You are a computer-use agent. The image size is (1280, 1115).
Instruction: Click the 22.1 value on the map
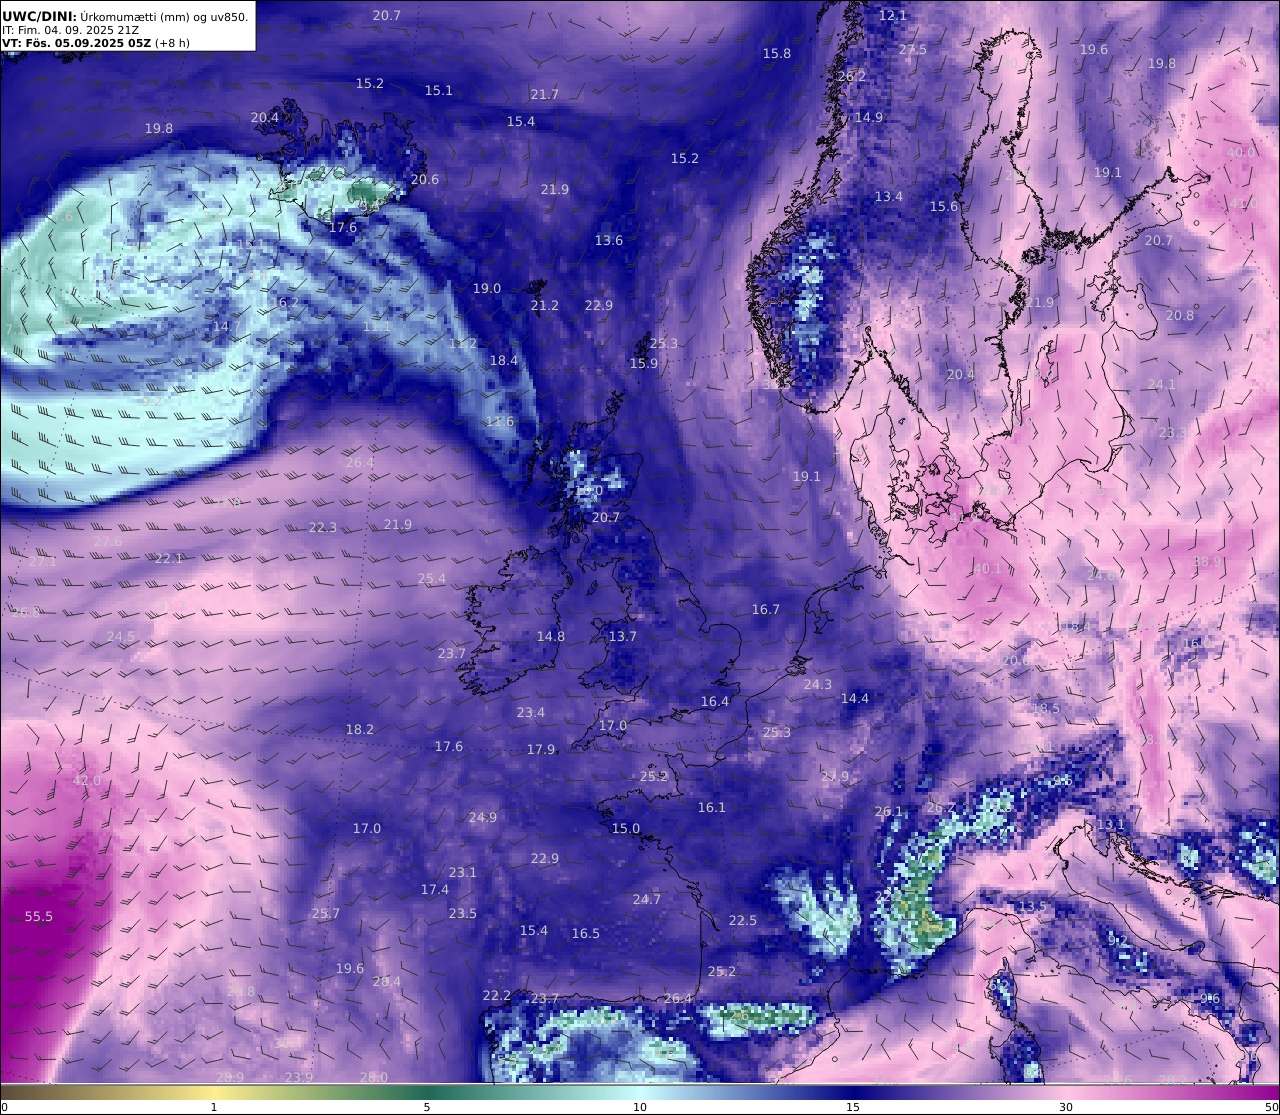click(x=169, y=558)
